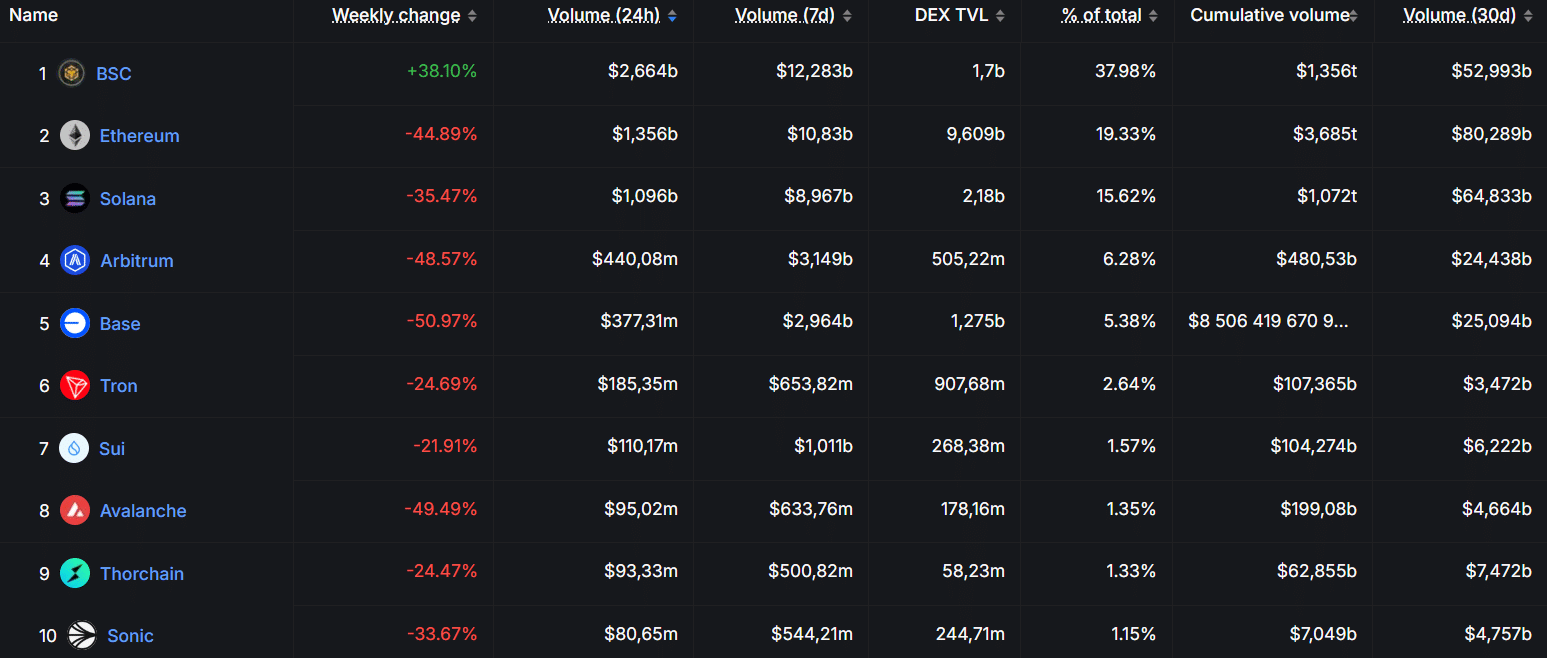Click Base truncated cumulative volume value
Image resolution: width=1547 pixels, height=658 pixels.
pos(1268,322)
